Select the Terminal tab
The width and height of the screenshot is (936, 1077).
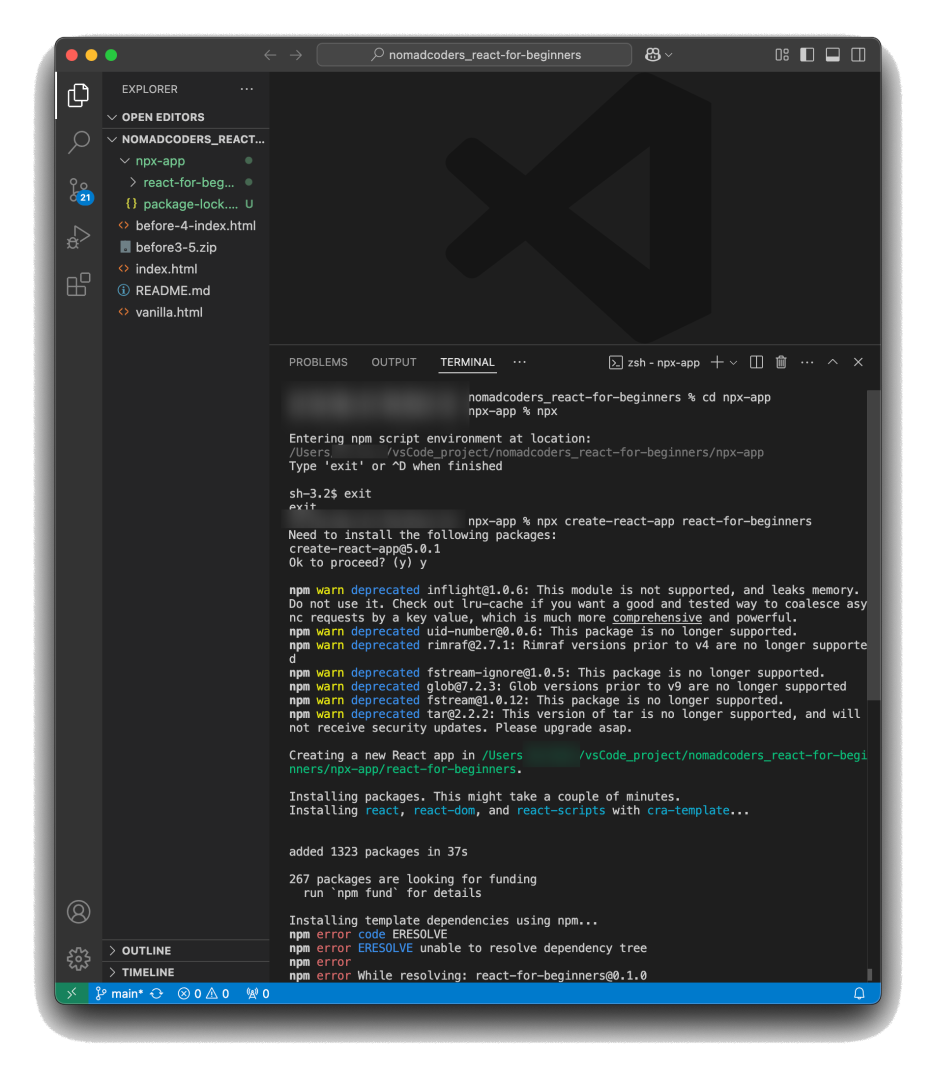pos(467,362)
